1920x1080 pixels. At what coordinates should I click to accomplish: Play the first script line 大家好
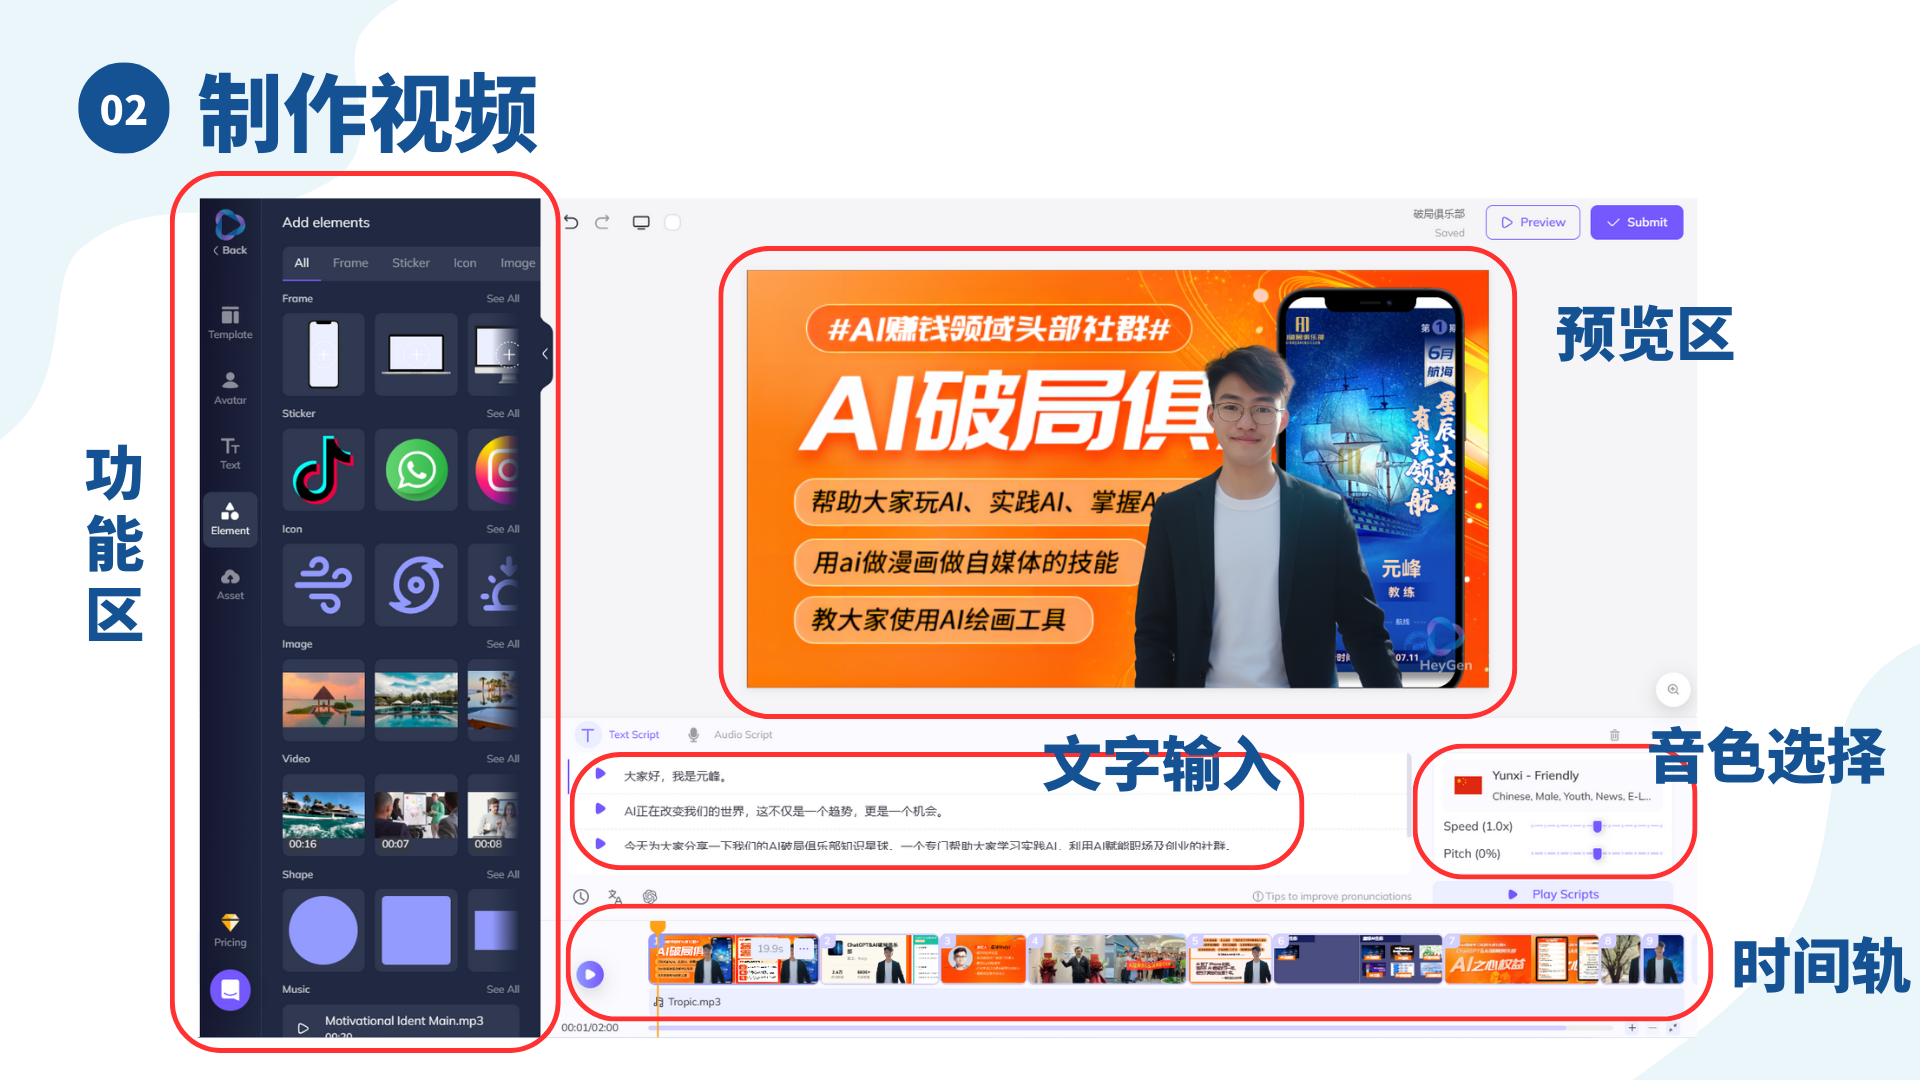600,774
